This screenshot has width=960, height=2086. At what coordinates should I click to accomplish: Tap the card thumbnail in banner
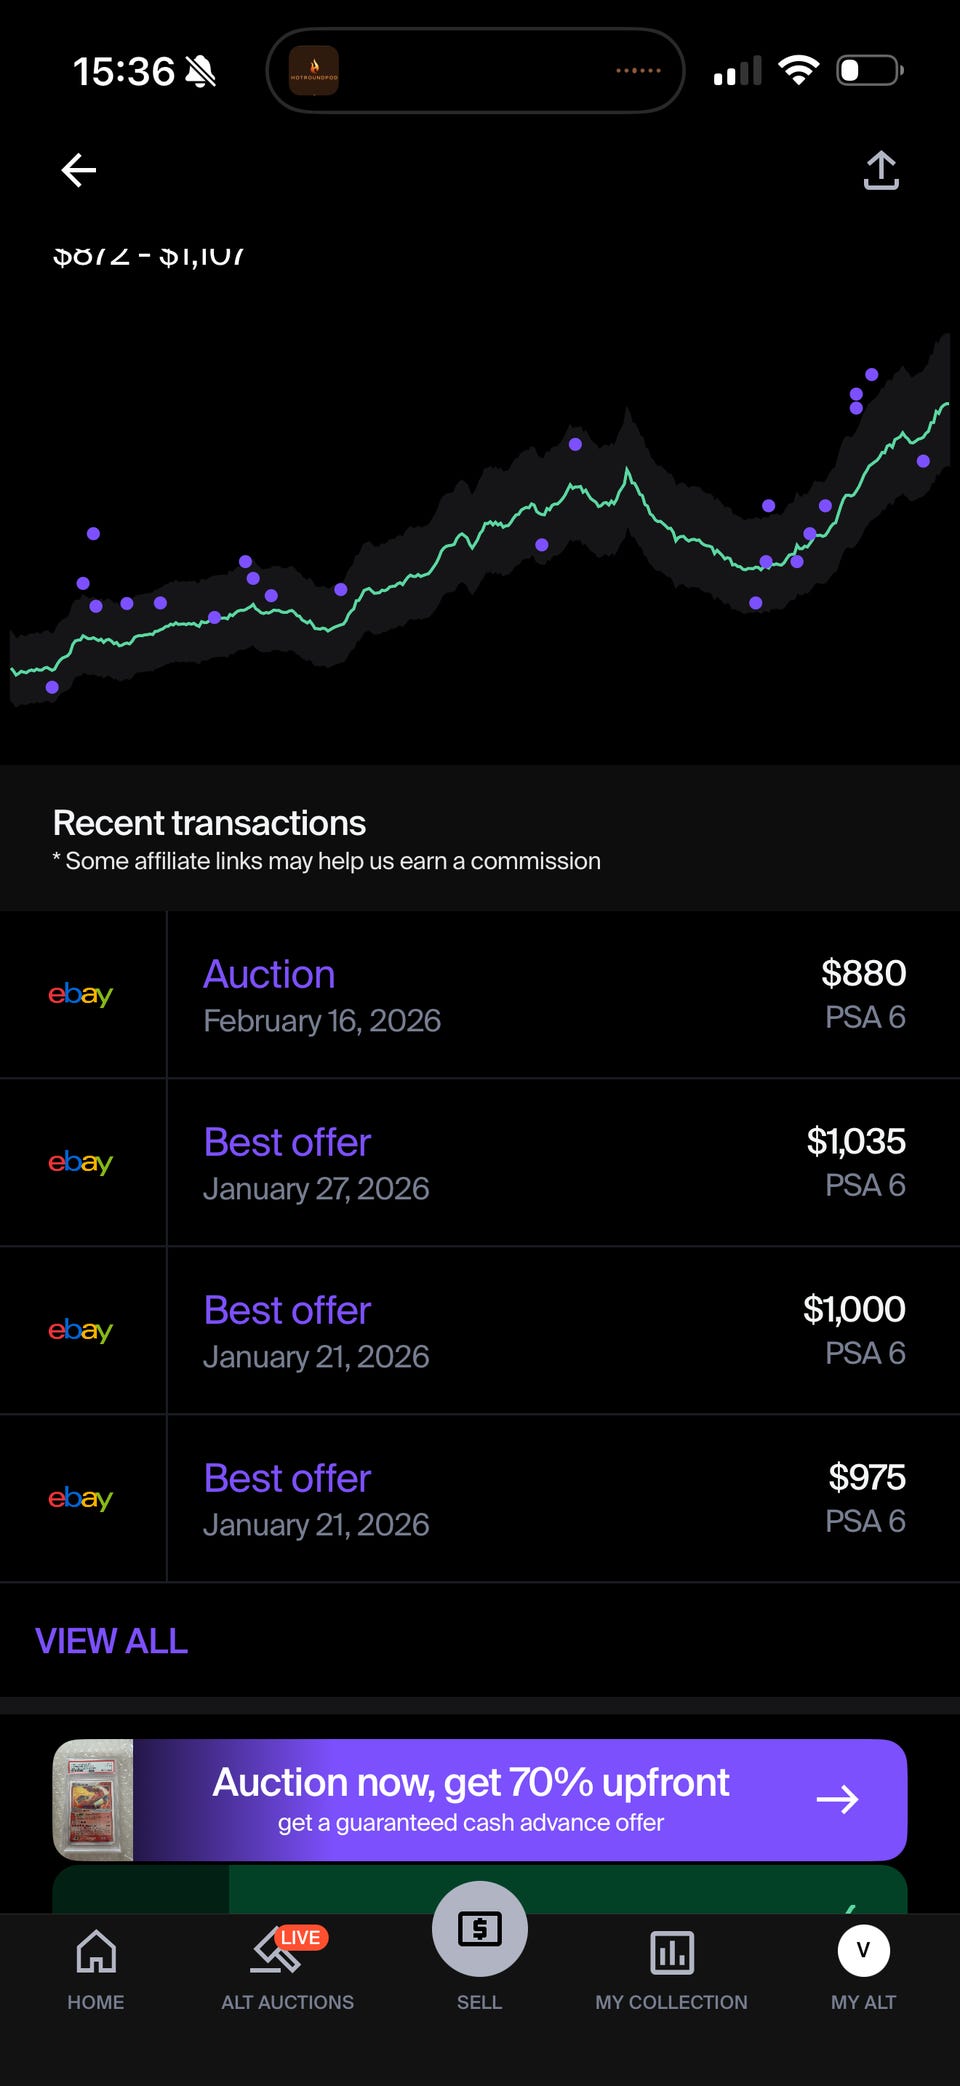coord(93,1799)
